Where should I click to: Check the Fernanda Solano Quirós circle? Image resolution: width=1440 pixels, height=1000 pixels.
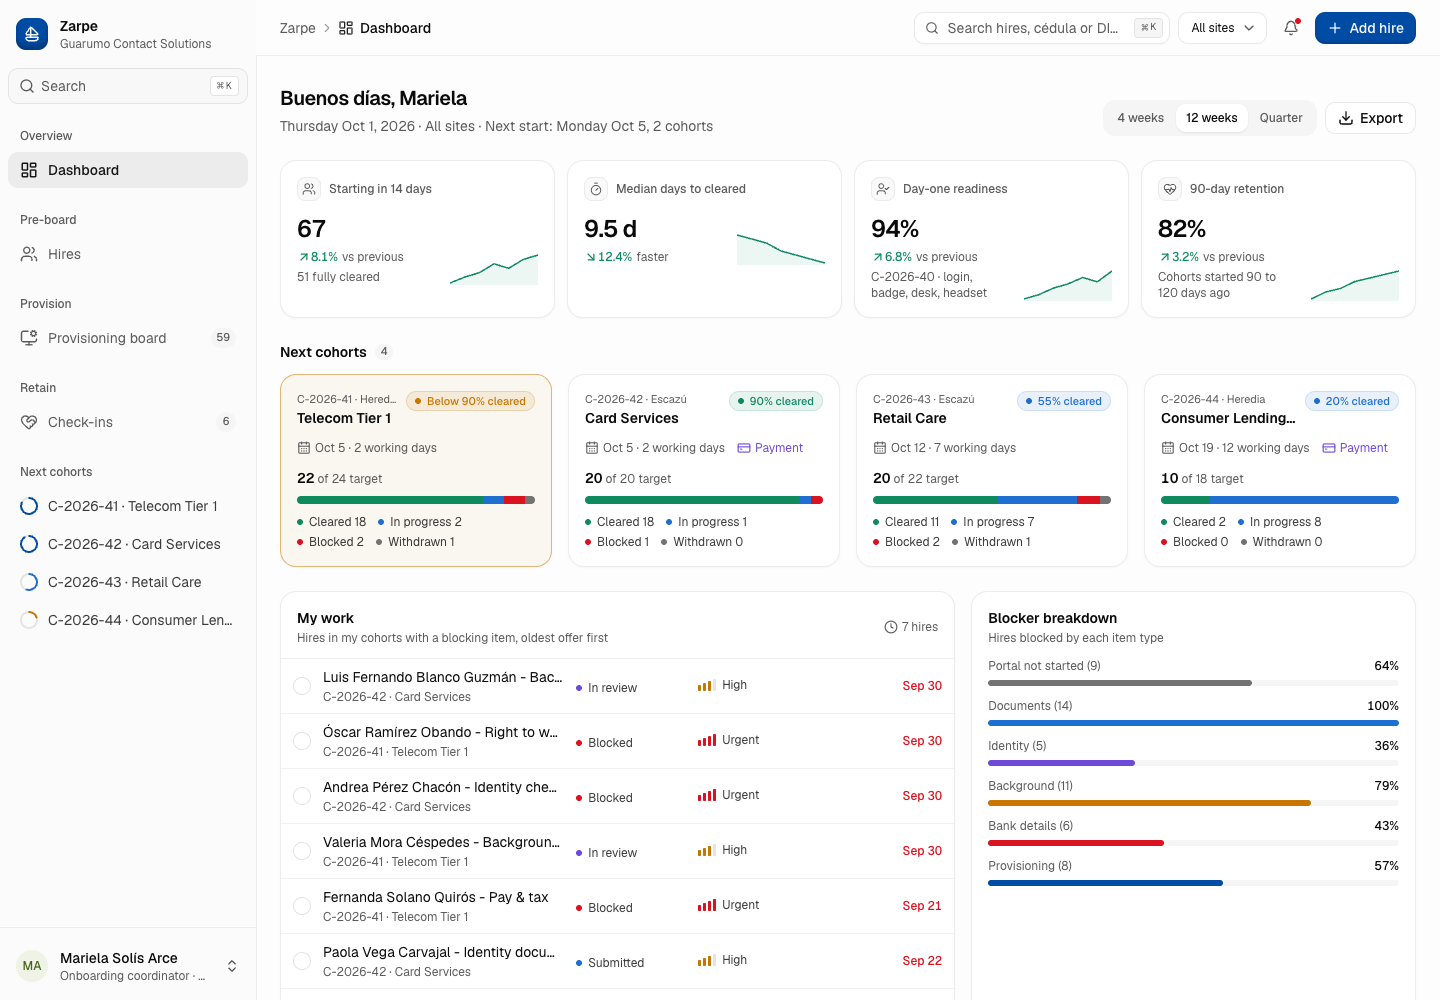[x=302, y=906]
